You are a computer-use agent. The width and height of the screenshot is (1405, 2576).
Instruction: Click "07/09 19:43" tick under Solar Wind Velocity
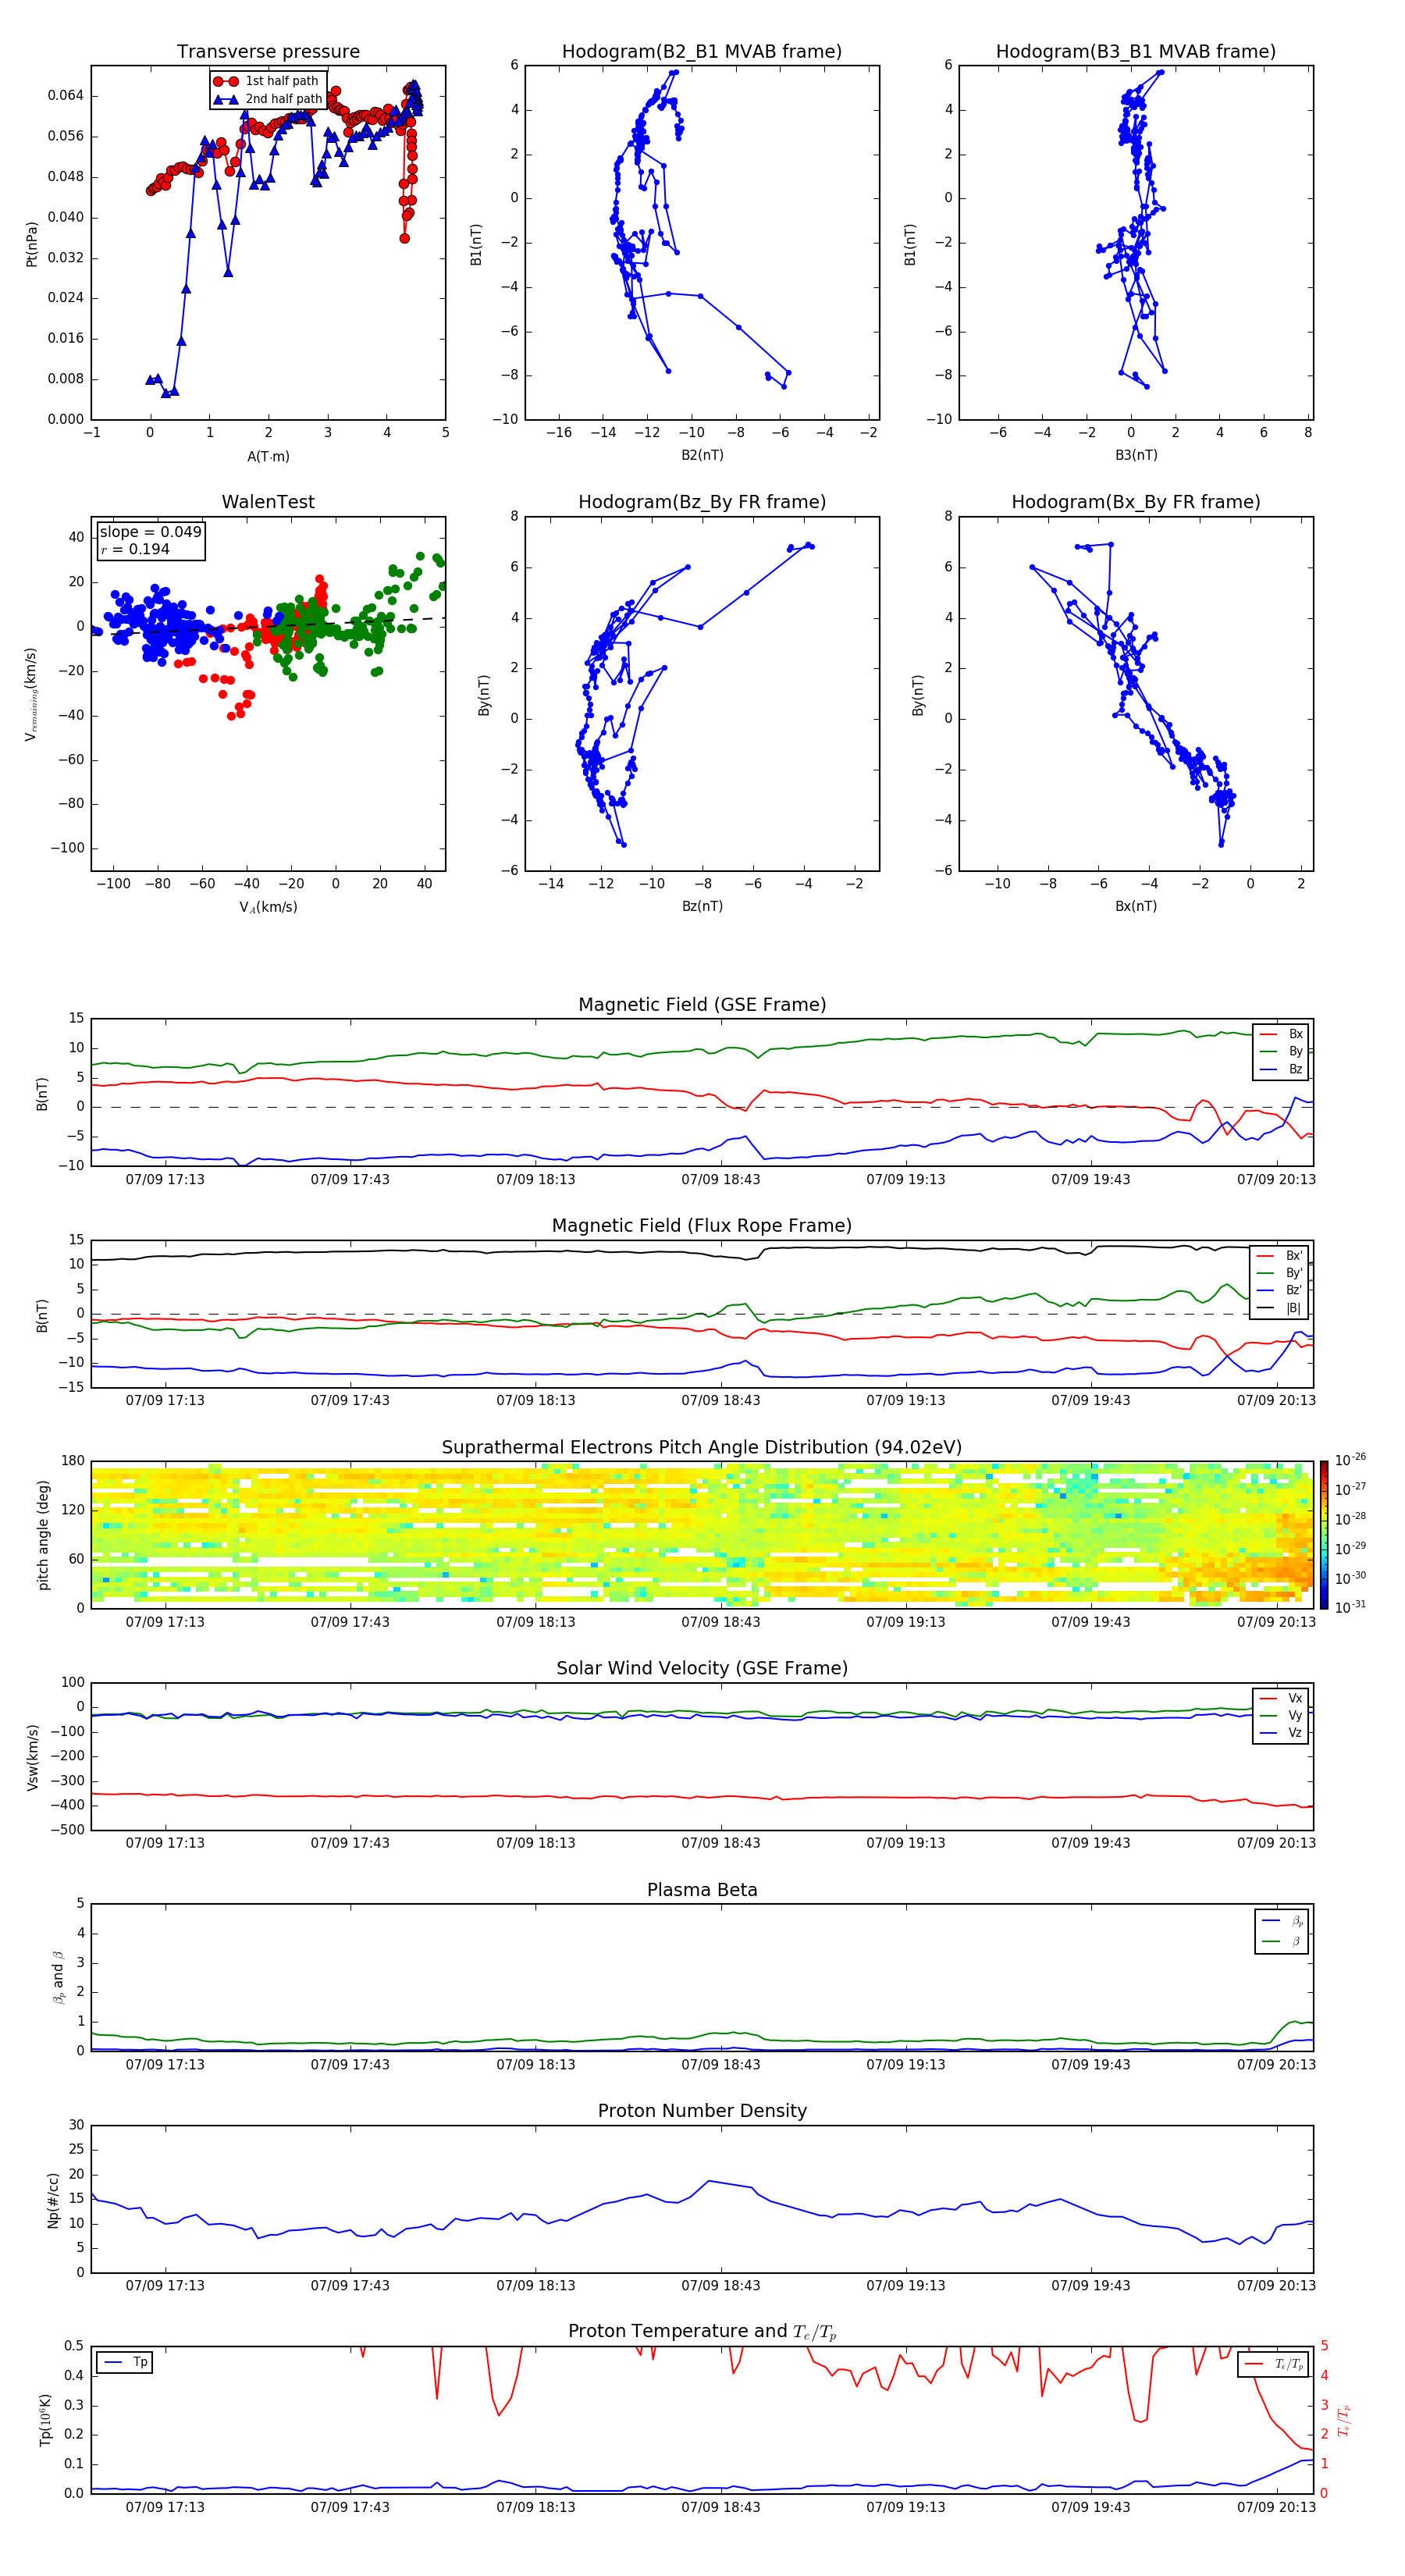[x=1091, y=1843]
